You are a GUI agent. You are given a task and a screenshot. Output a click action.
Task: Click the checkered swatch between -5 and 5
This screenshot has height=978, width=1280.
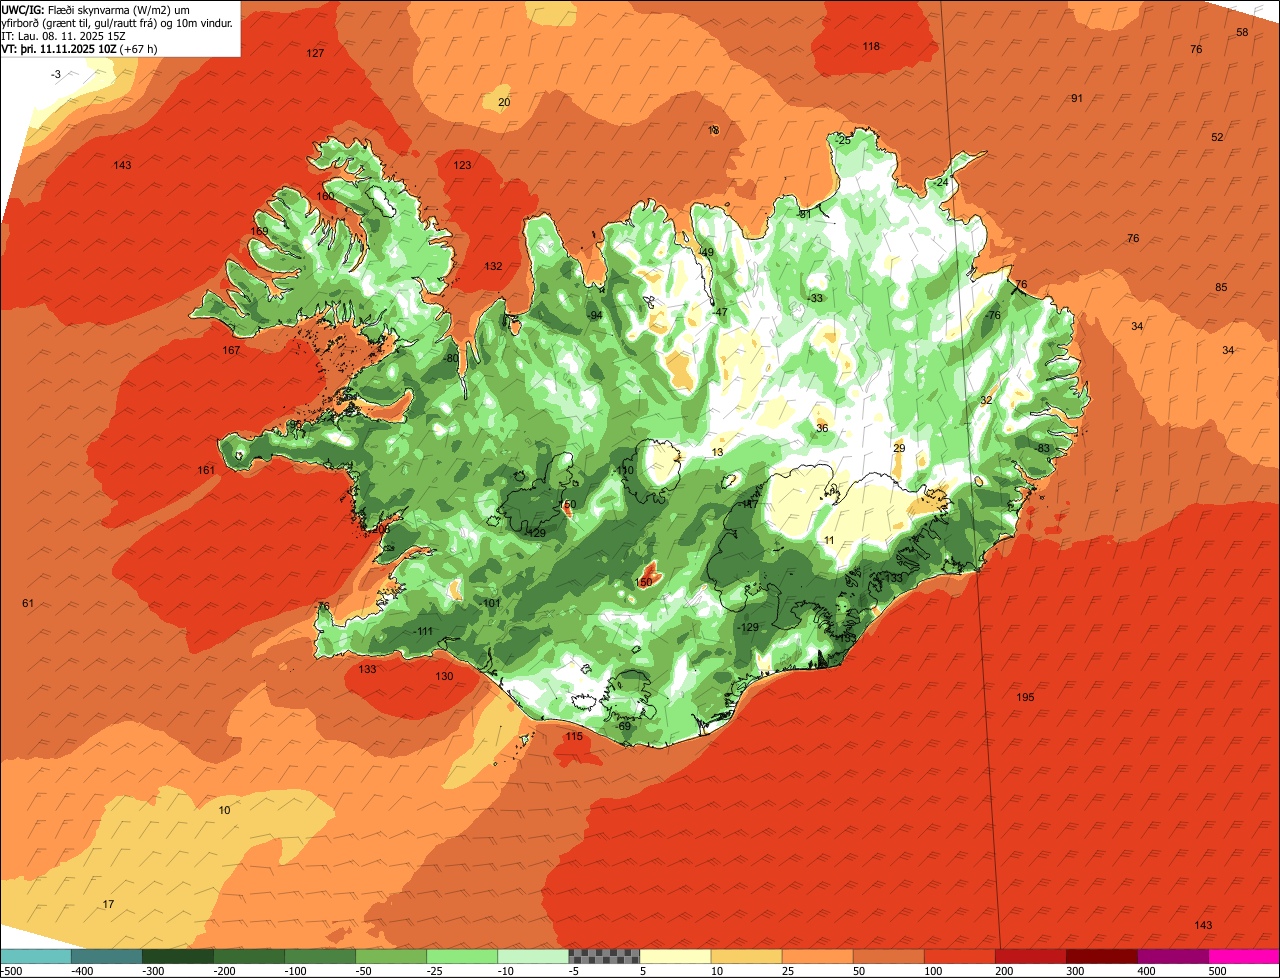[x=604, y=956]
